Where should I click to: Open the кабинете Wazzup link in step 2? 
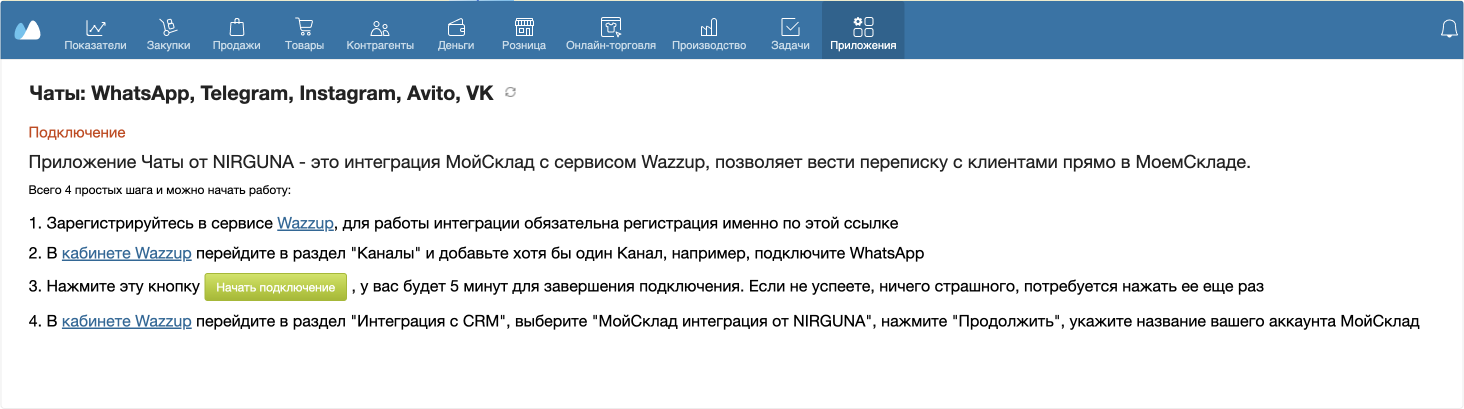click(127, 252)
